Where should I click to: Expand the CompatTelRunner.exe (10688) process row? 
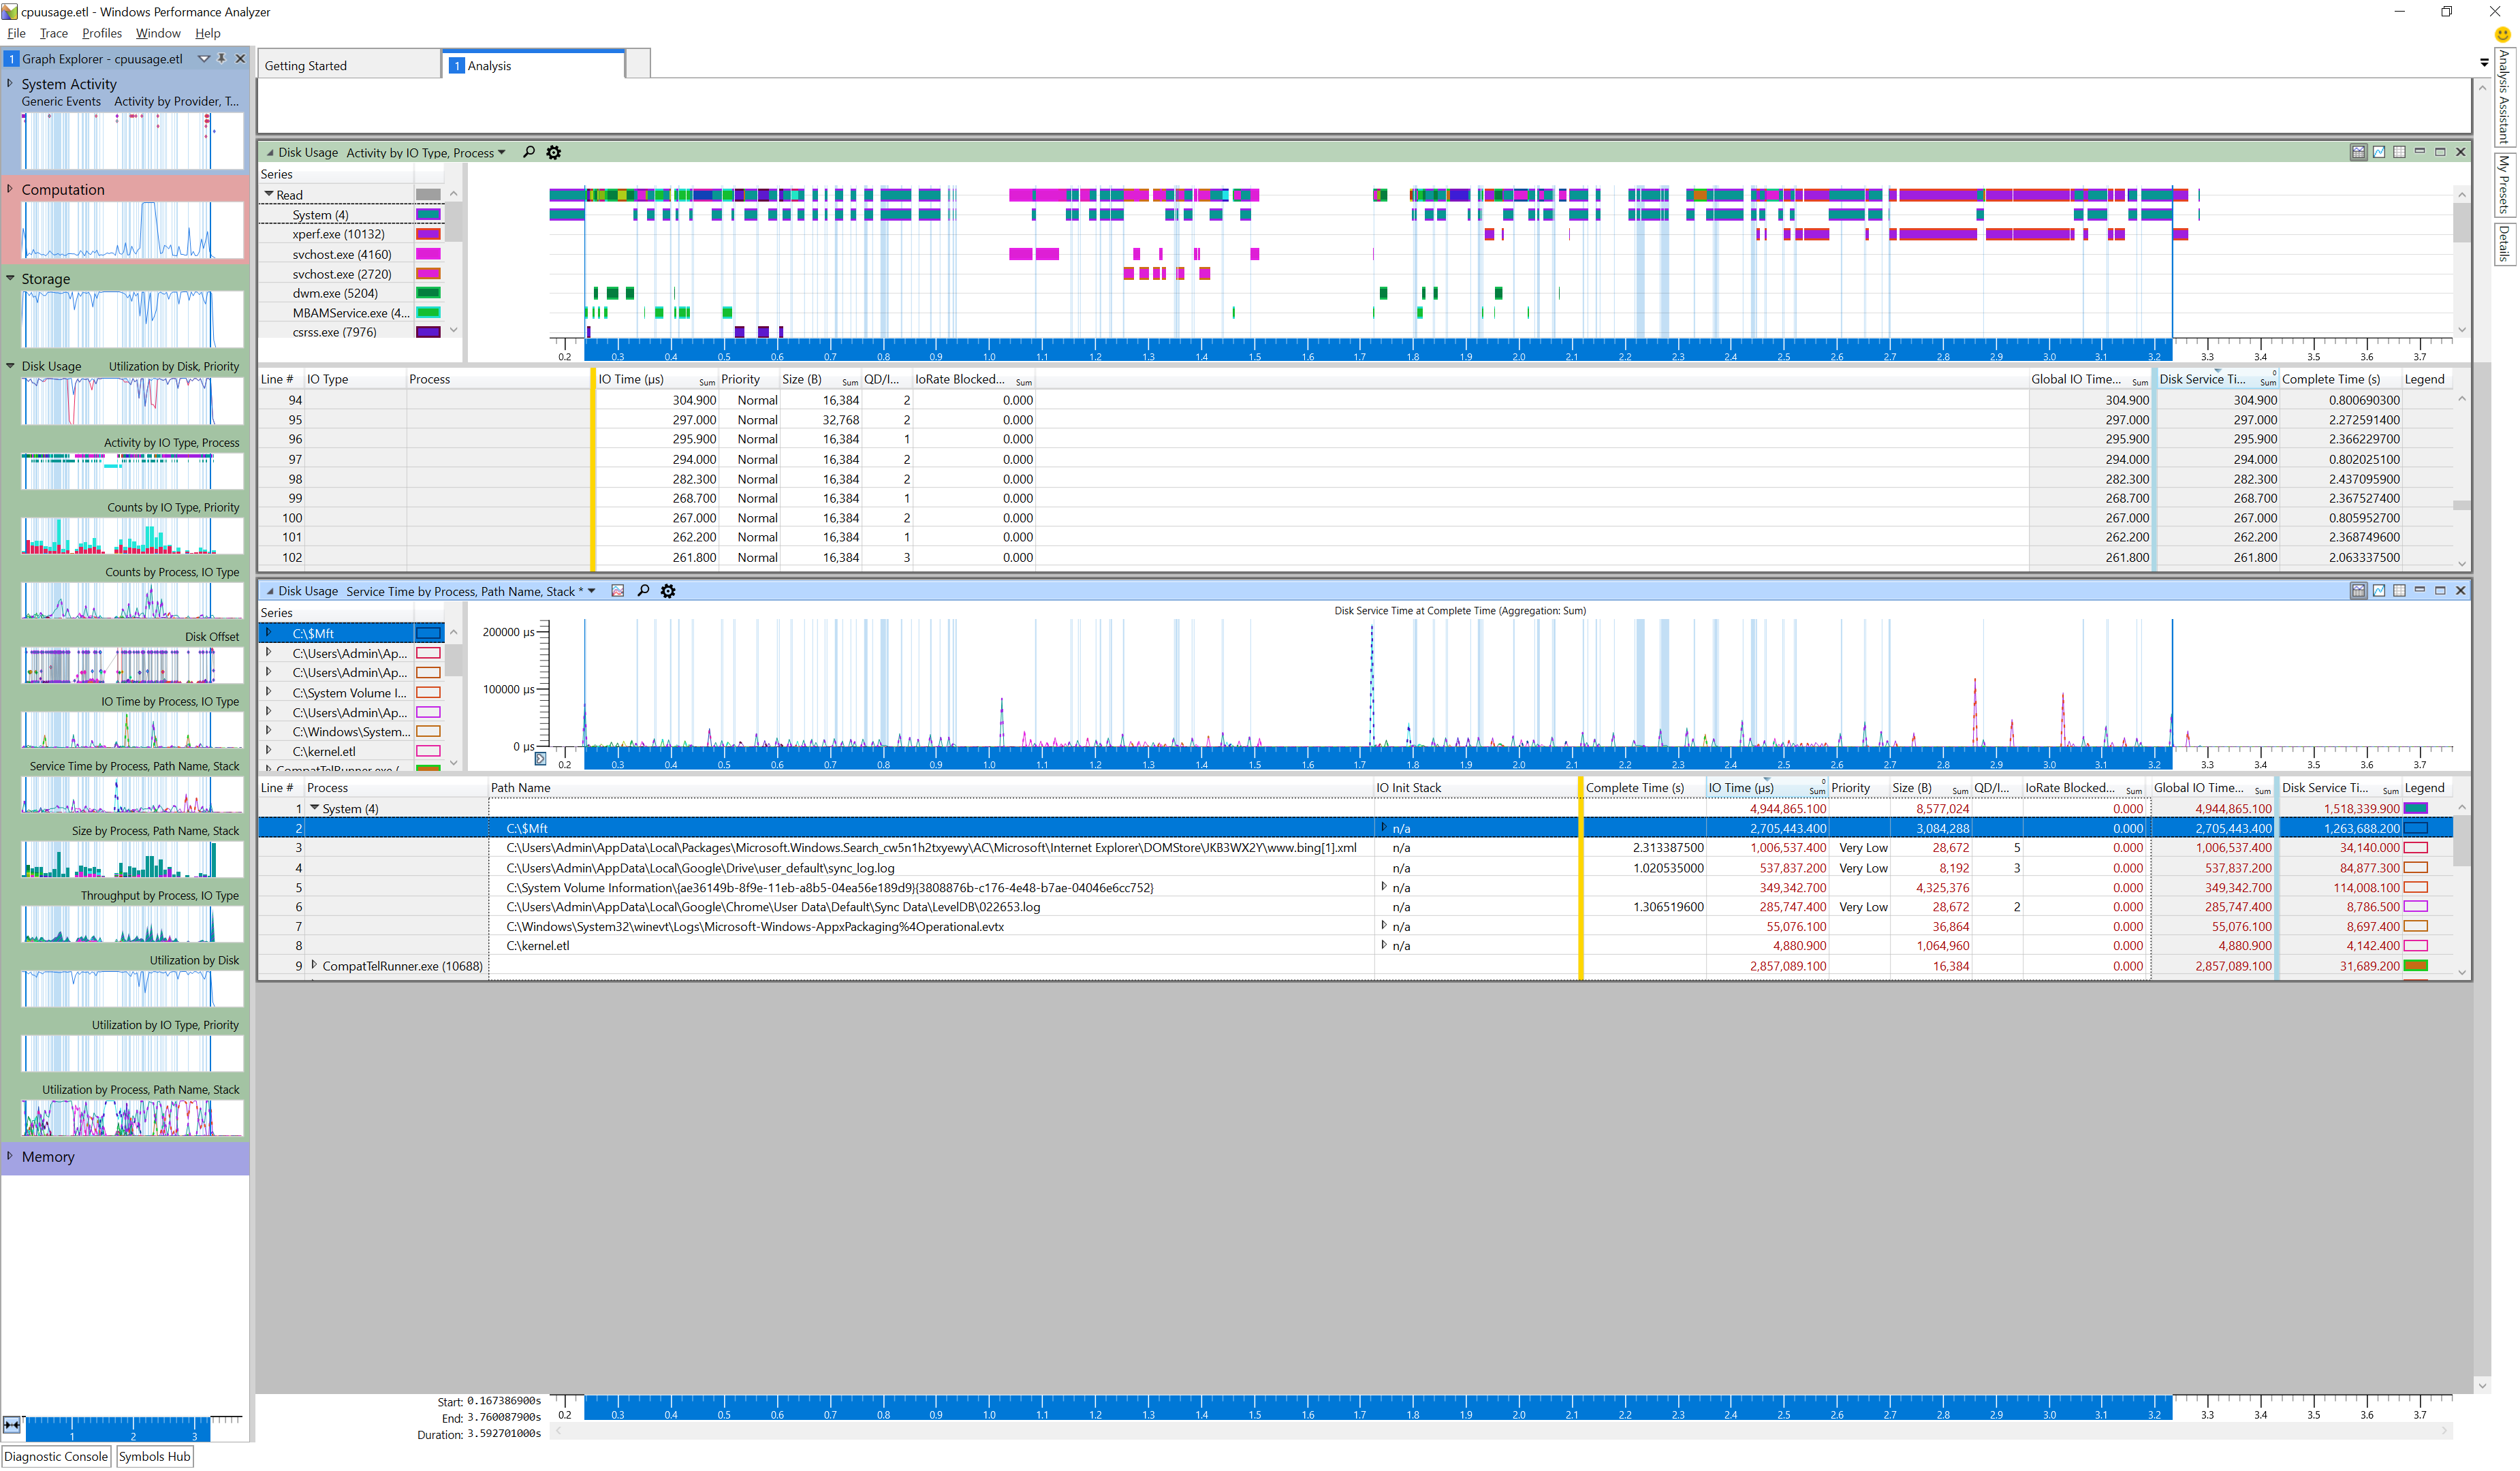[x=314, y=965]
